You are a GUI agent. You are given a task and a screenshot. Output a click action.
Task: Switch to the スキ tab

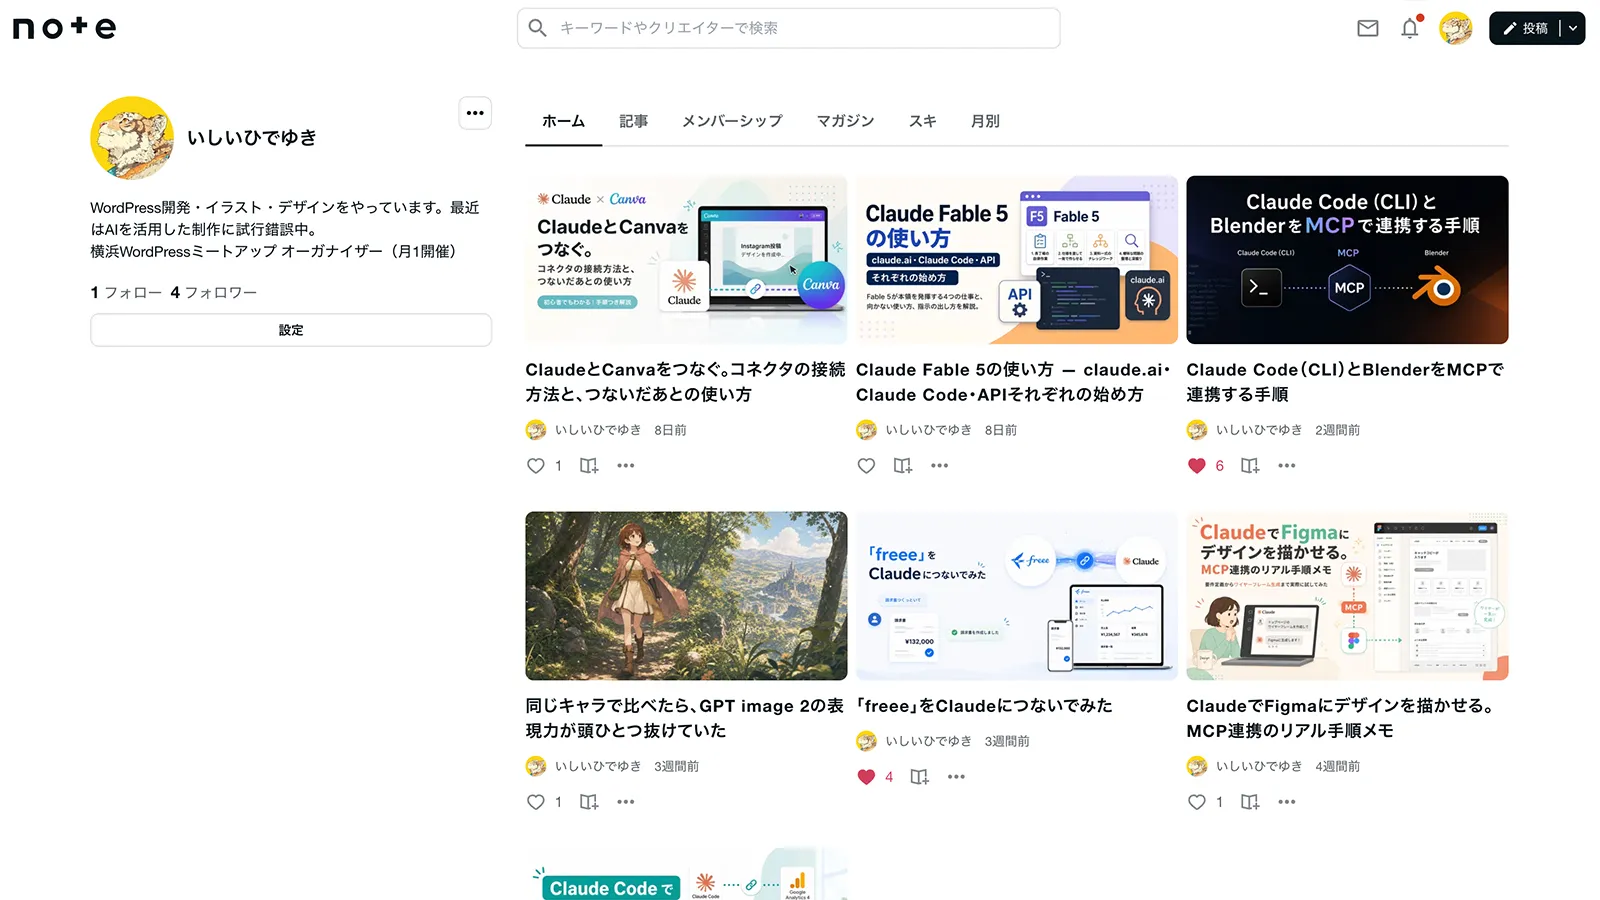coord(922,121)
